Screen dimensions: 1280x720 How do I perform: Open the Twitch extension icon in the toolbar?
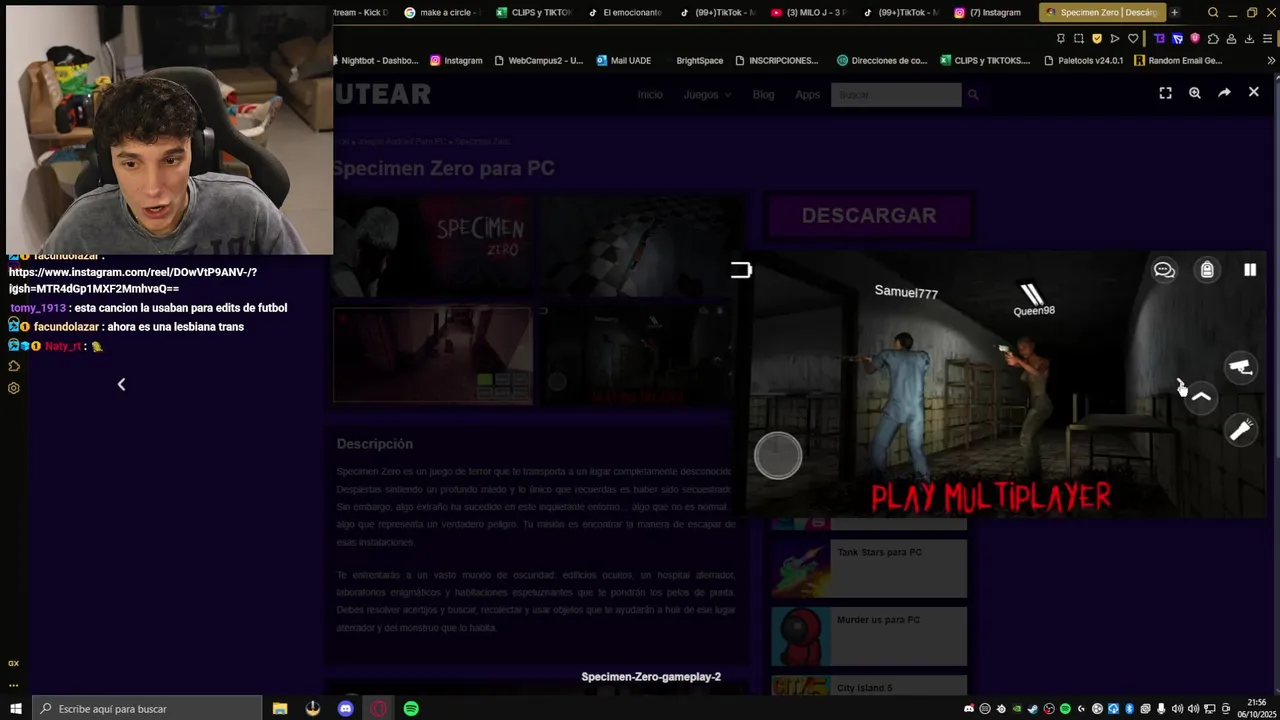tap(1159, 38)
